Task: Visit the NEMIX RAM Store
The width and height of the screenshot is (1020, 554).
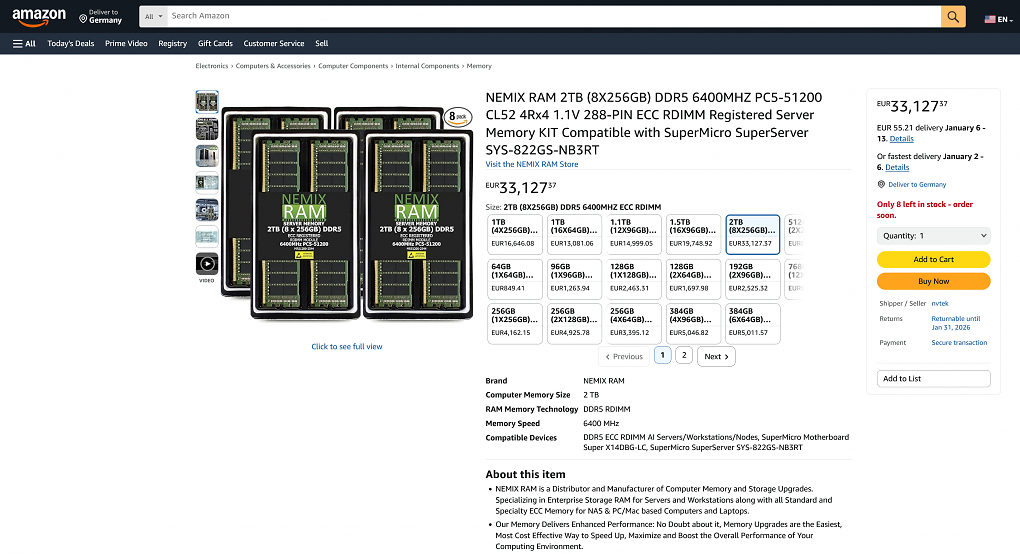Action: pyautogui.click(x=531, y=165)
